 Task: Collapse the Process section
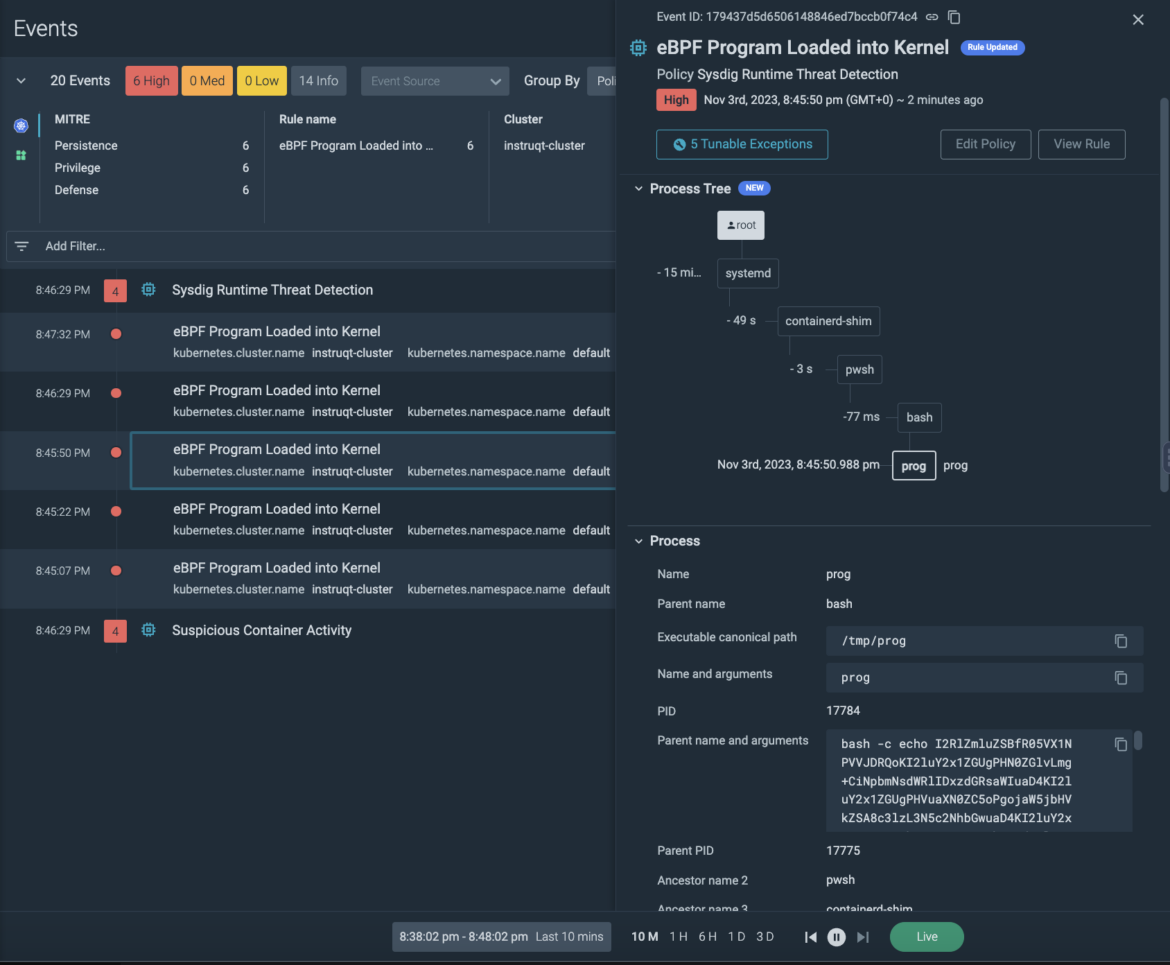[x=639, y=541]
